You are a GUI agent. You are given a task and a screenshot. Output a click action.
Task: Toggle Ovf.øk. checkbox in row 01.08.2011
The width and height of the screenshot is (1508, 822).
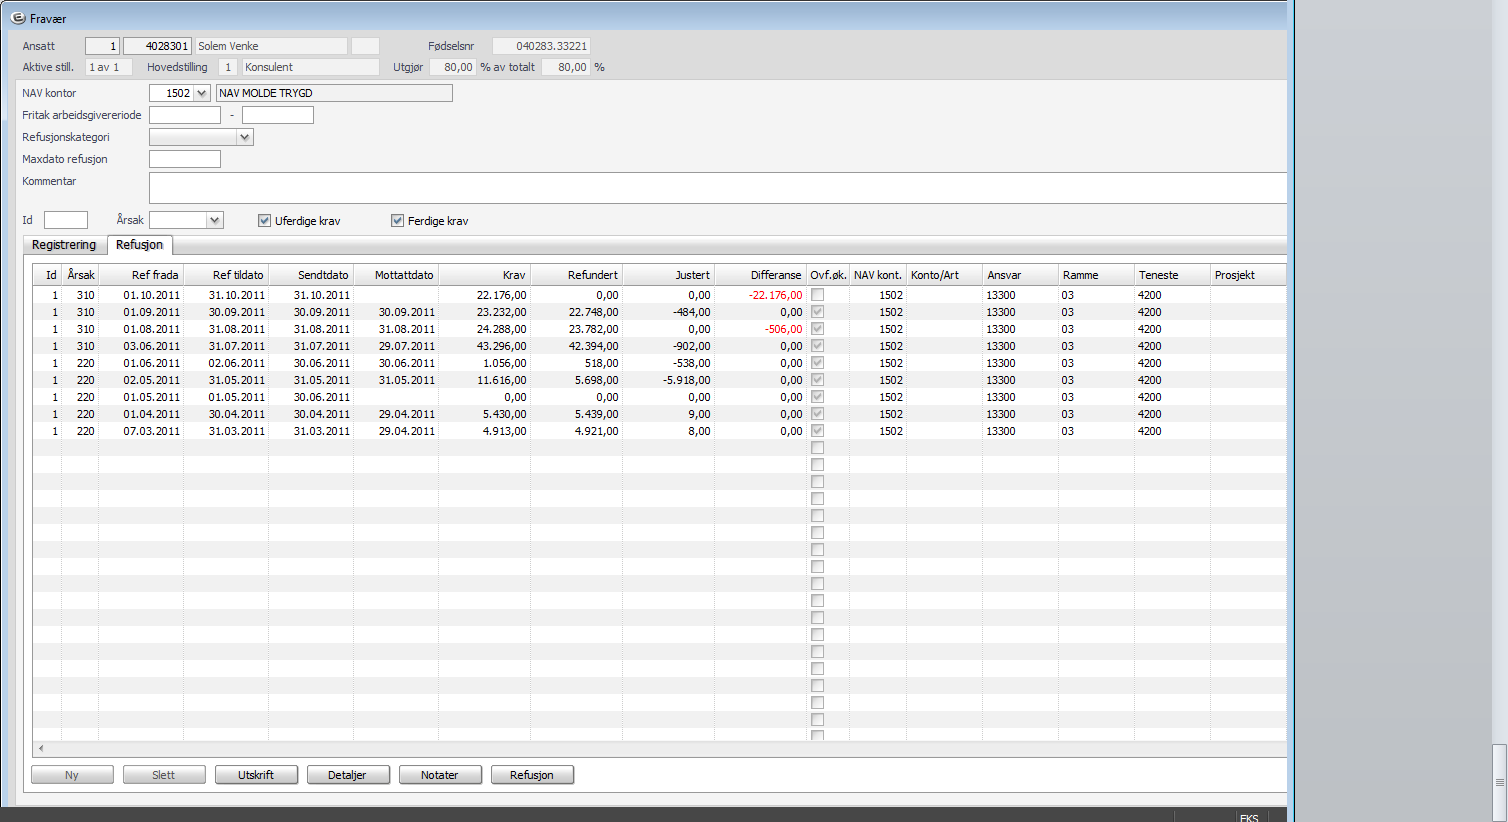point(817,329)
